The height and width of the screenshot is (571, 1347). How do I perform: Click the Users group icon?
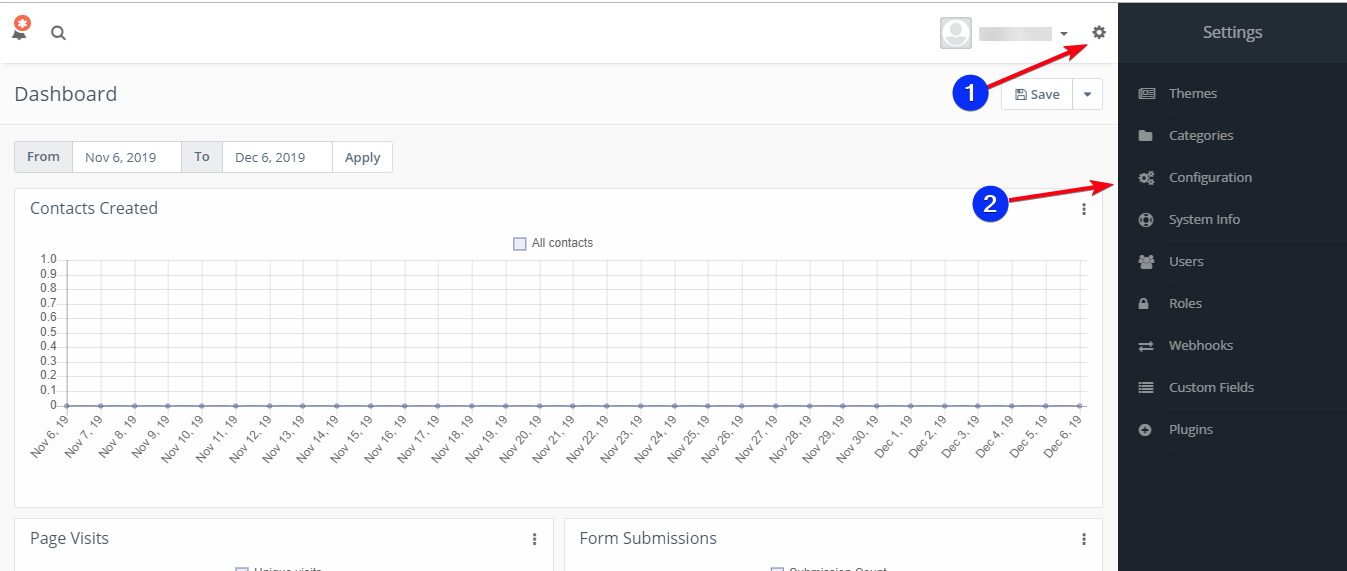coord(1146,261)
